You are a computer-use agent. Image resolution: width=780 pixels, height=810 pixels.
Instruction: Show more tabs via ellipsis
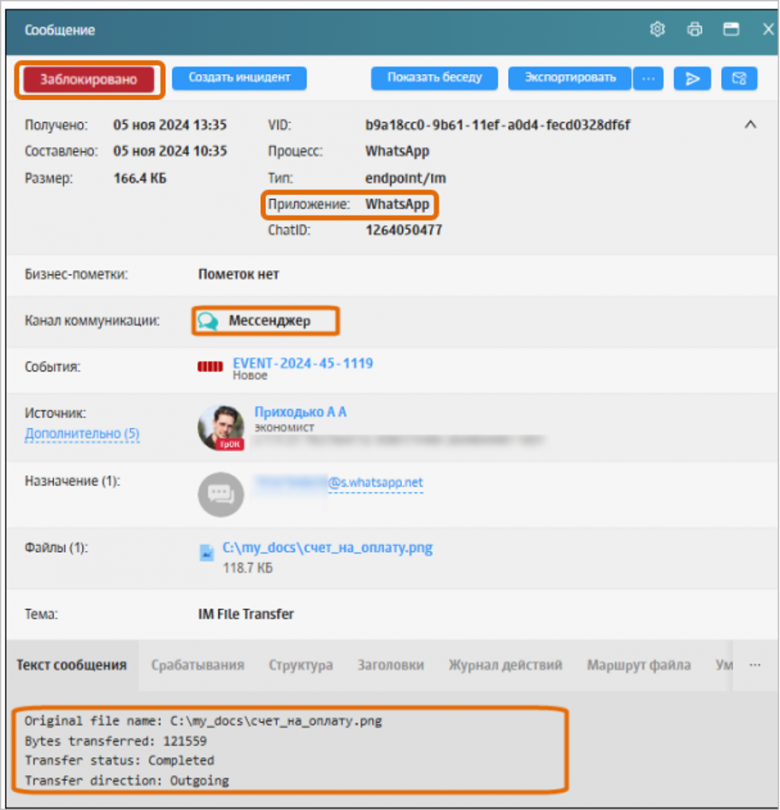(755, 665)
